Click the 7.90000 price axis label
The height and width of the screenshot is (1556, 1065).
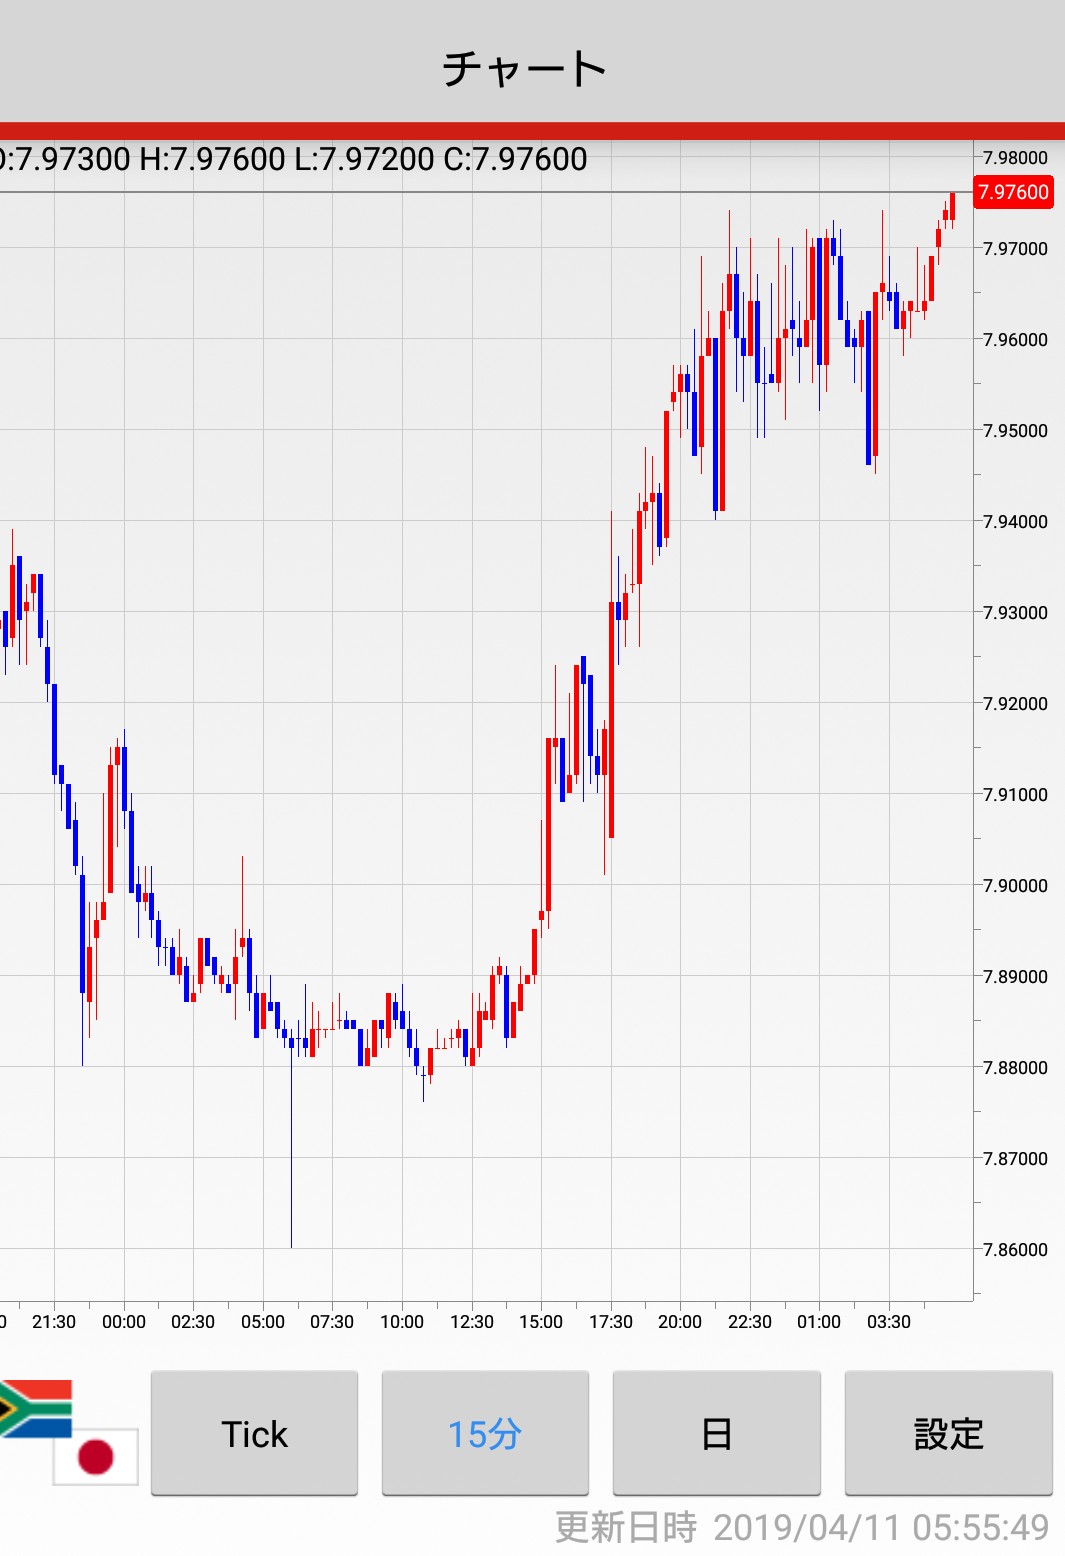pyautogui.click(x=1015, y=885)
